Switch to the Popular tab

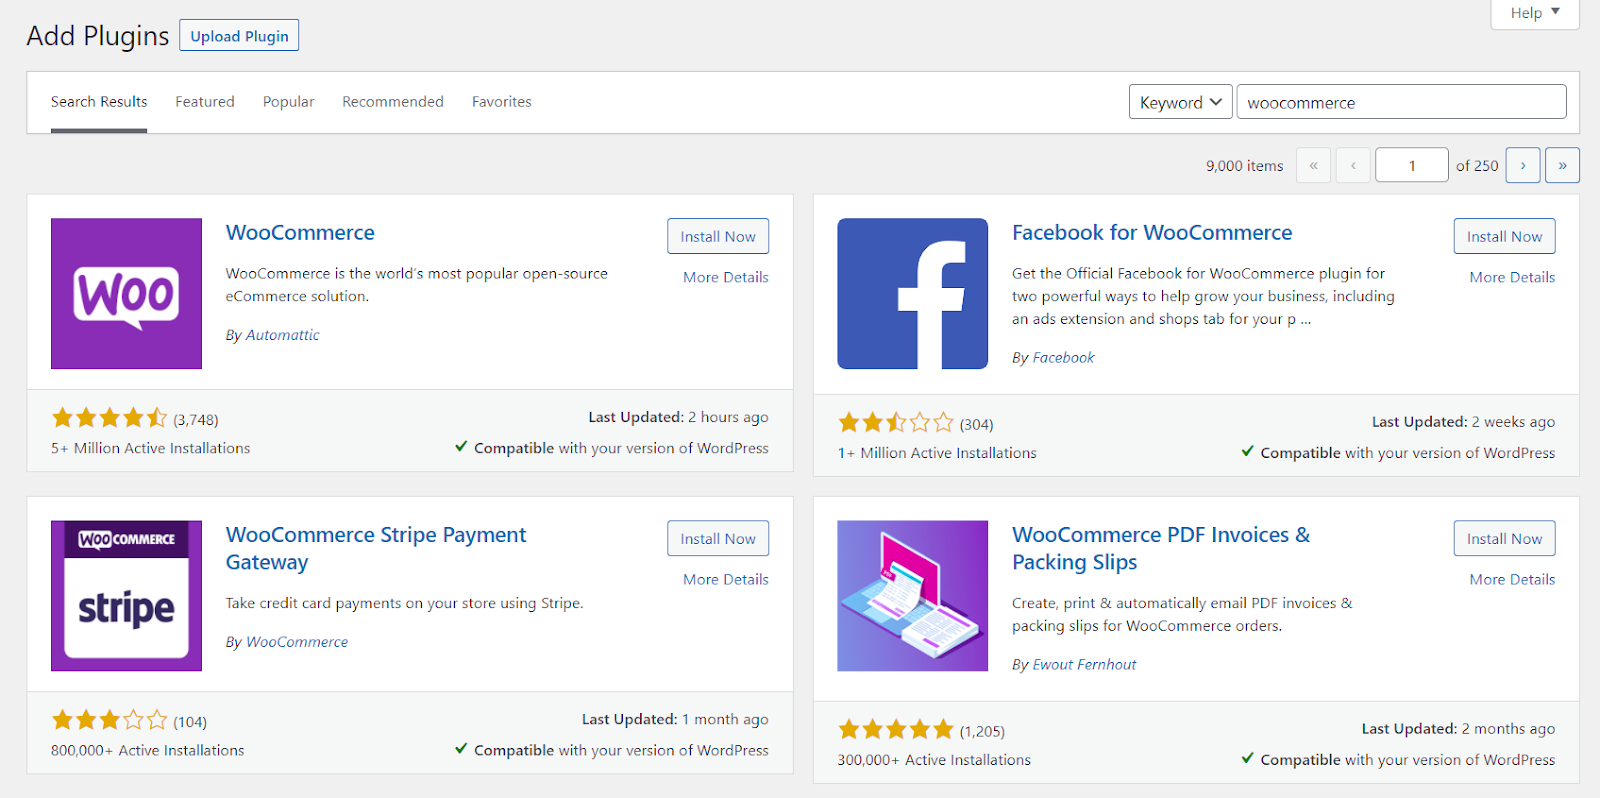click(288, 101)
